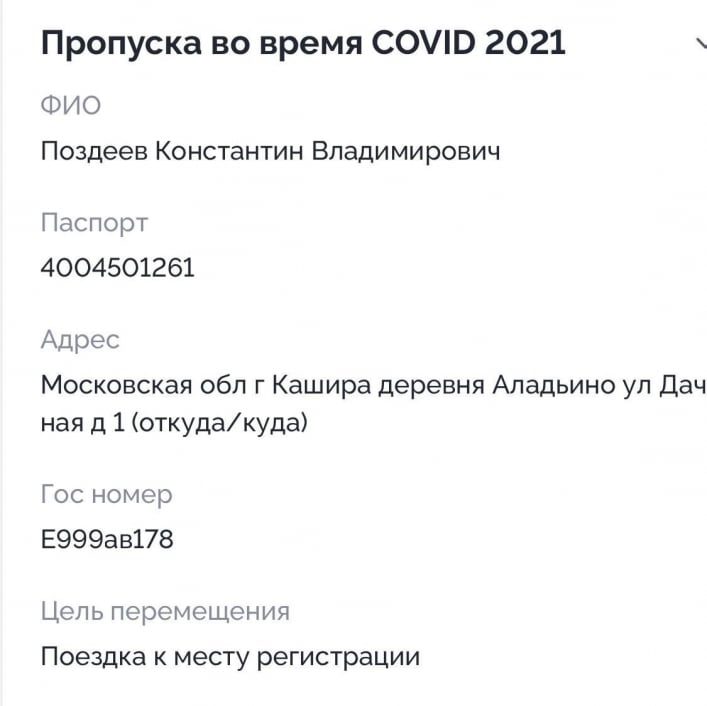Collapse the Пропуска во время COVID 2021 chevron

coord(699,43)
